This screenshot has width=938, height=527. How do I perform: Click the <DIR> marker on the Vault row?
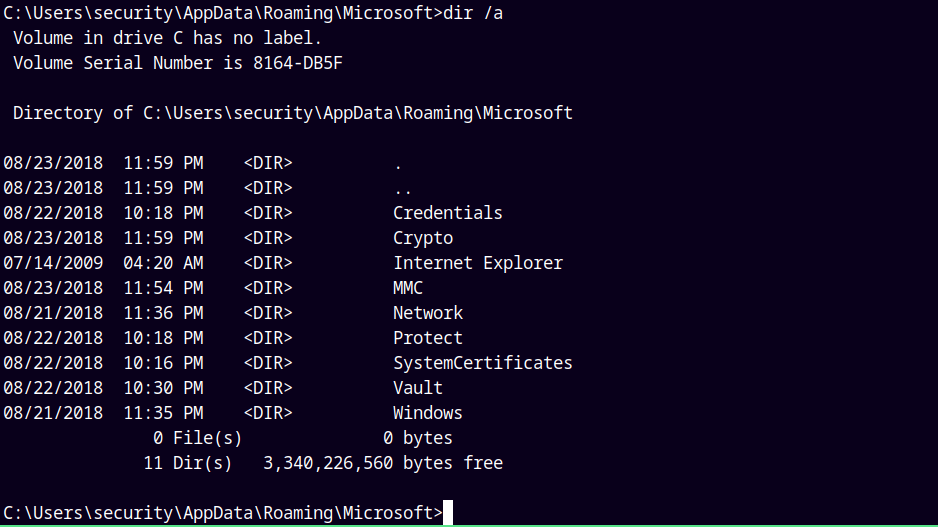[x=267, y=388]
